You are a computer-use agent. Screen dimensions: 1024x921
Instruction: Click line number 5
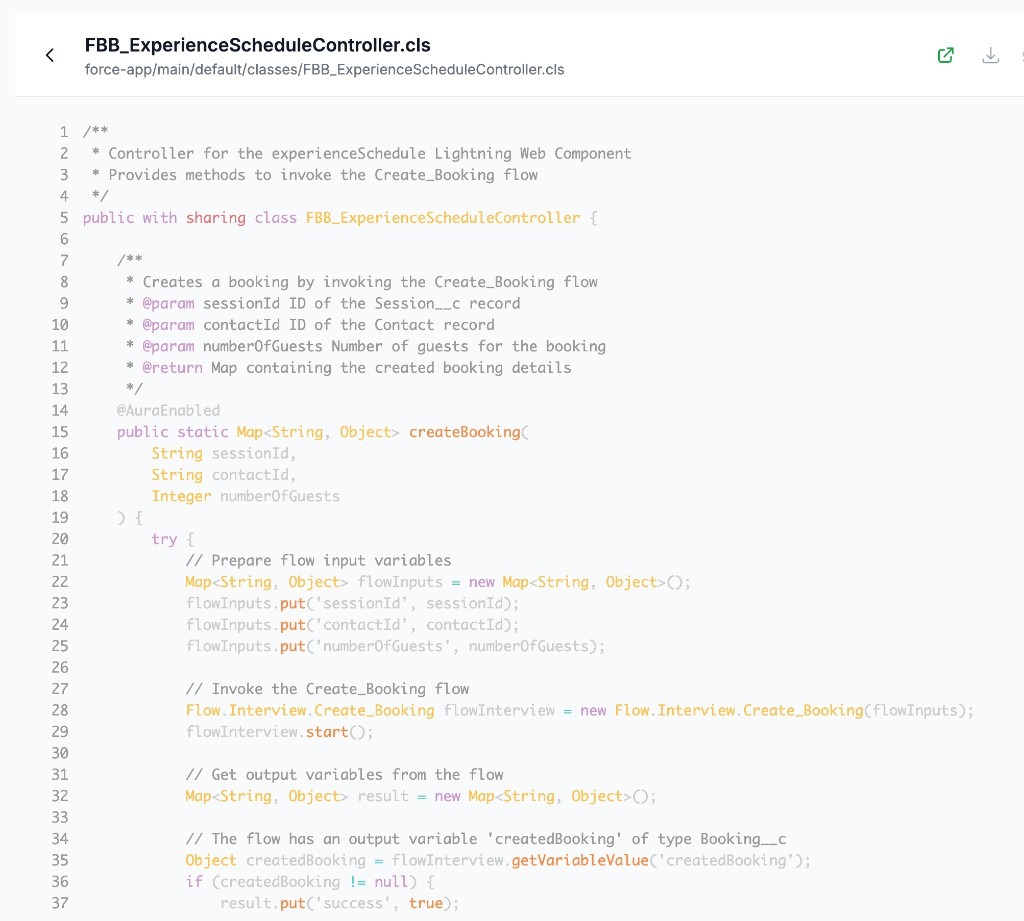pos(64,218)
